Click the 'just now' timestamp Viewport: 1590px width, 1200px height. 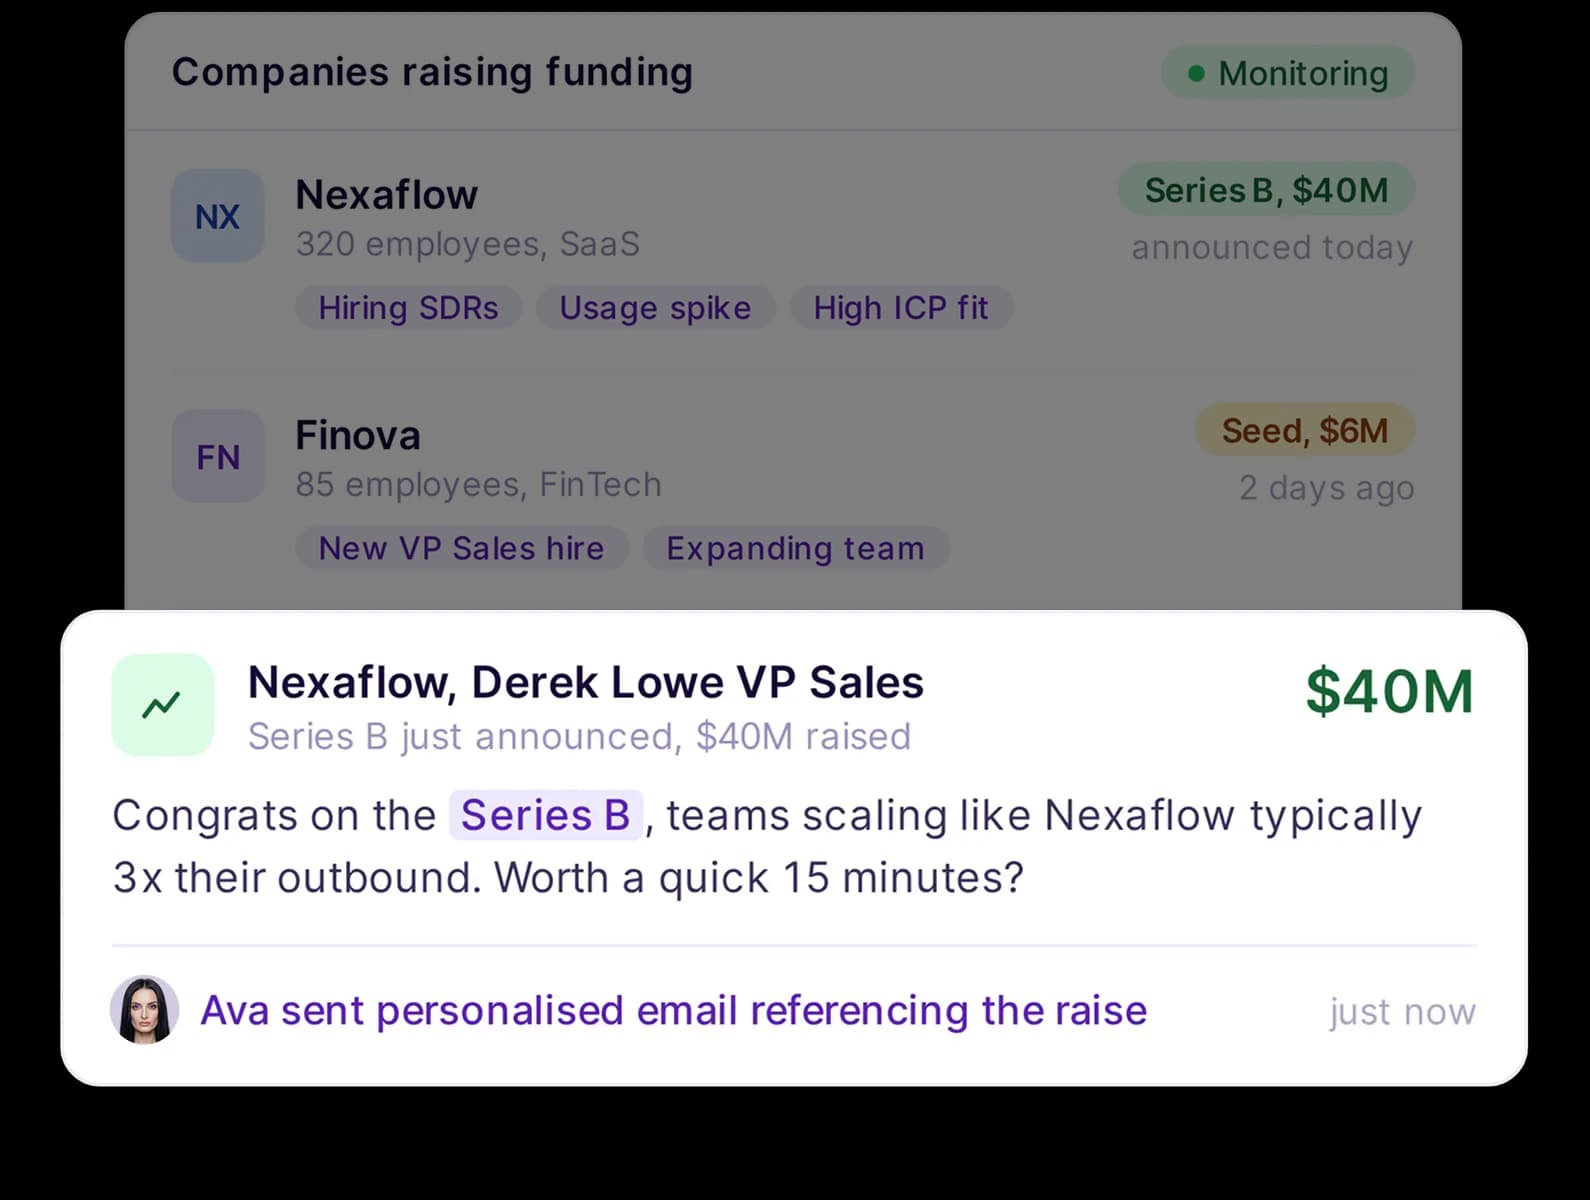[x=1402, y=1011]
